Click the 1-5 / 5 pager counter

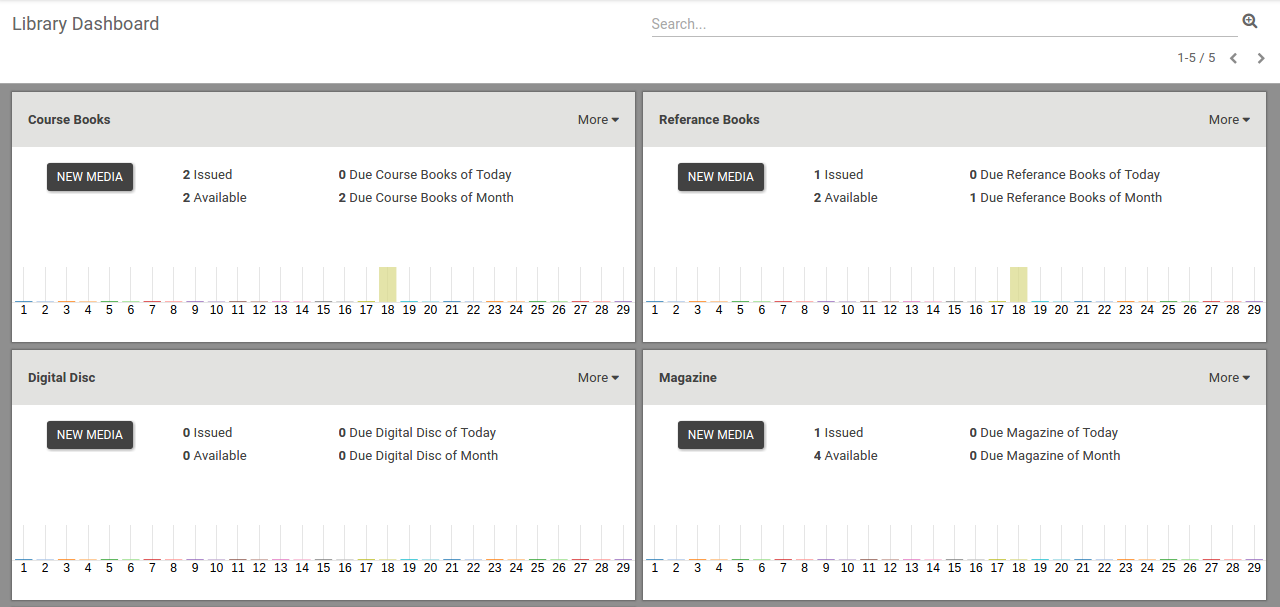(x=1196, y=58)
